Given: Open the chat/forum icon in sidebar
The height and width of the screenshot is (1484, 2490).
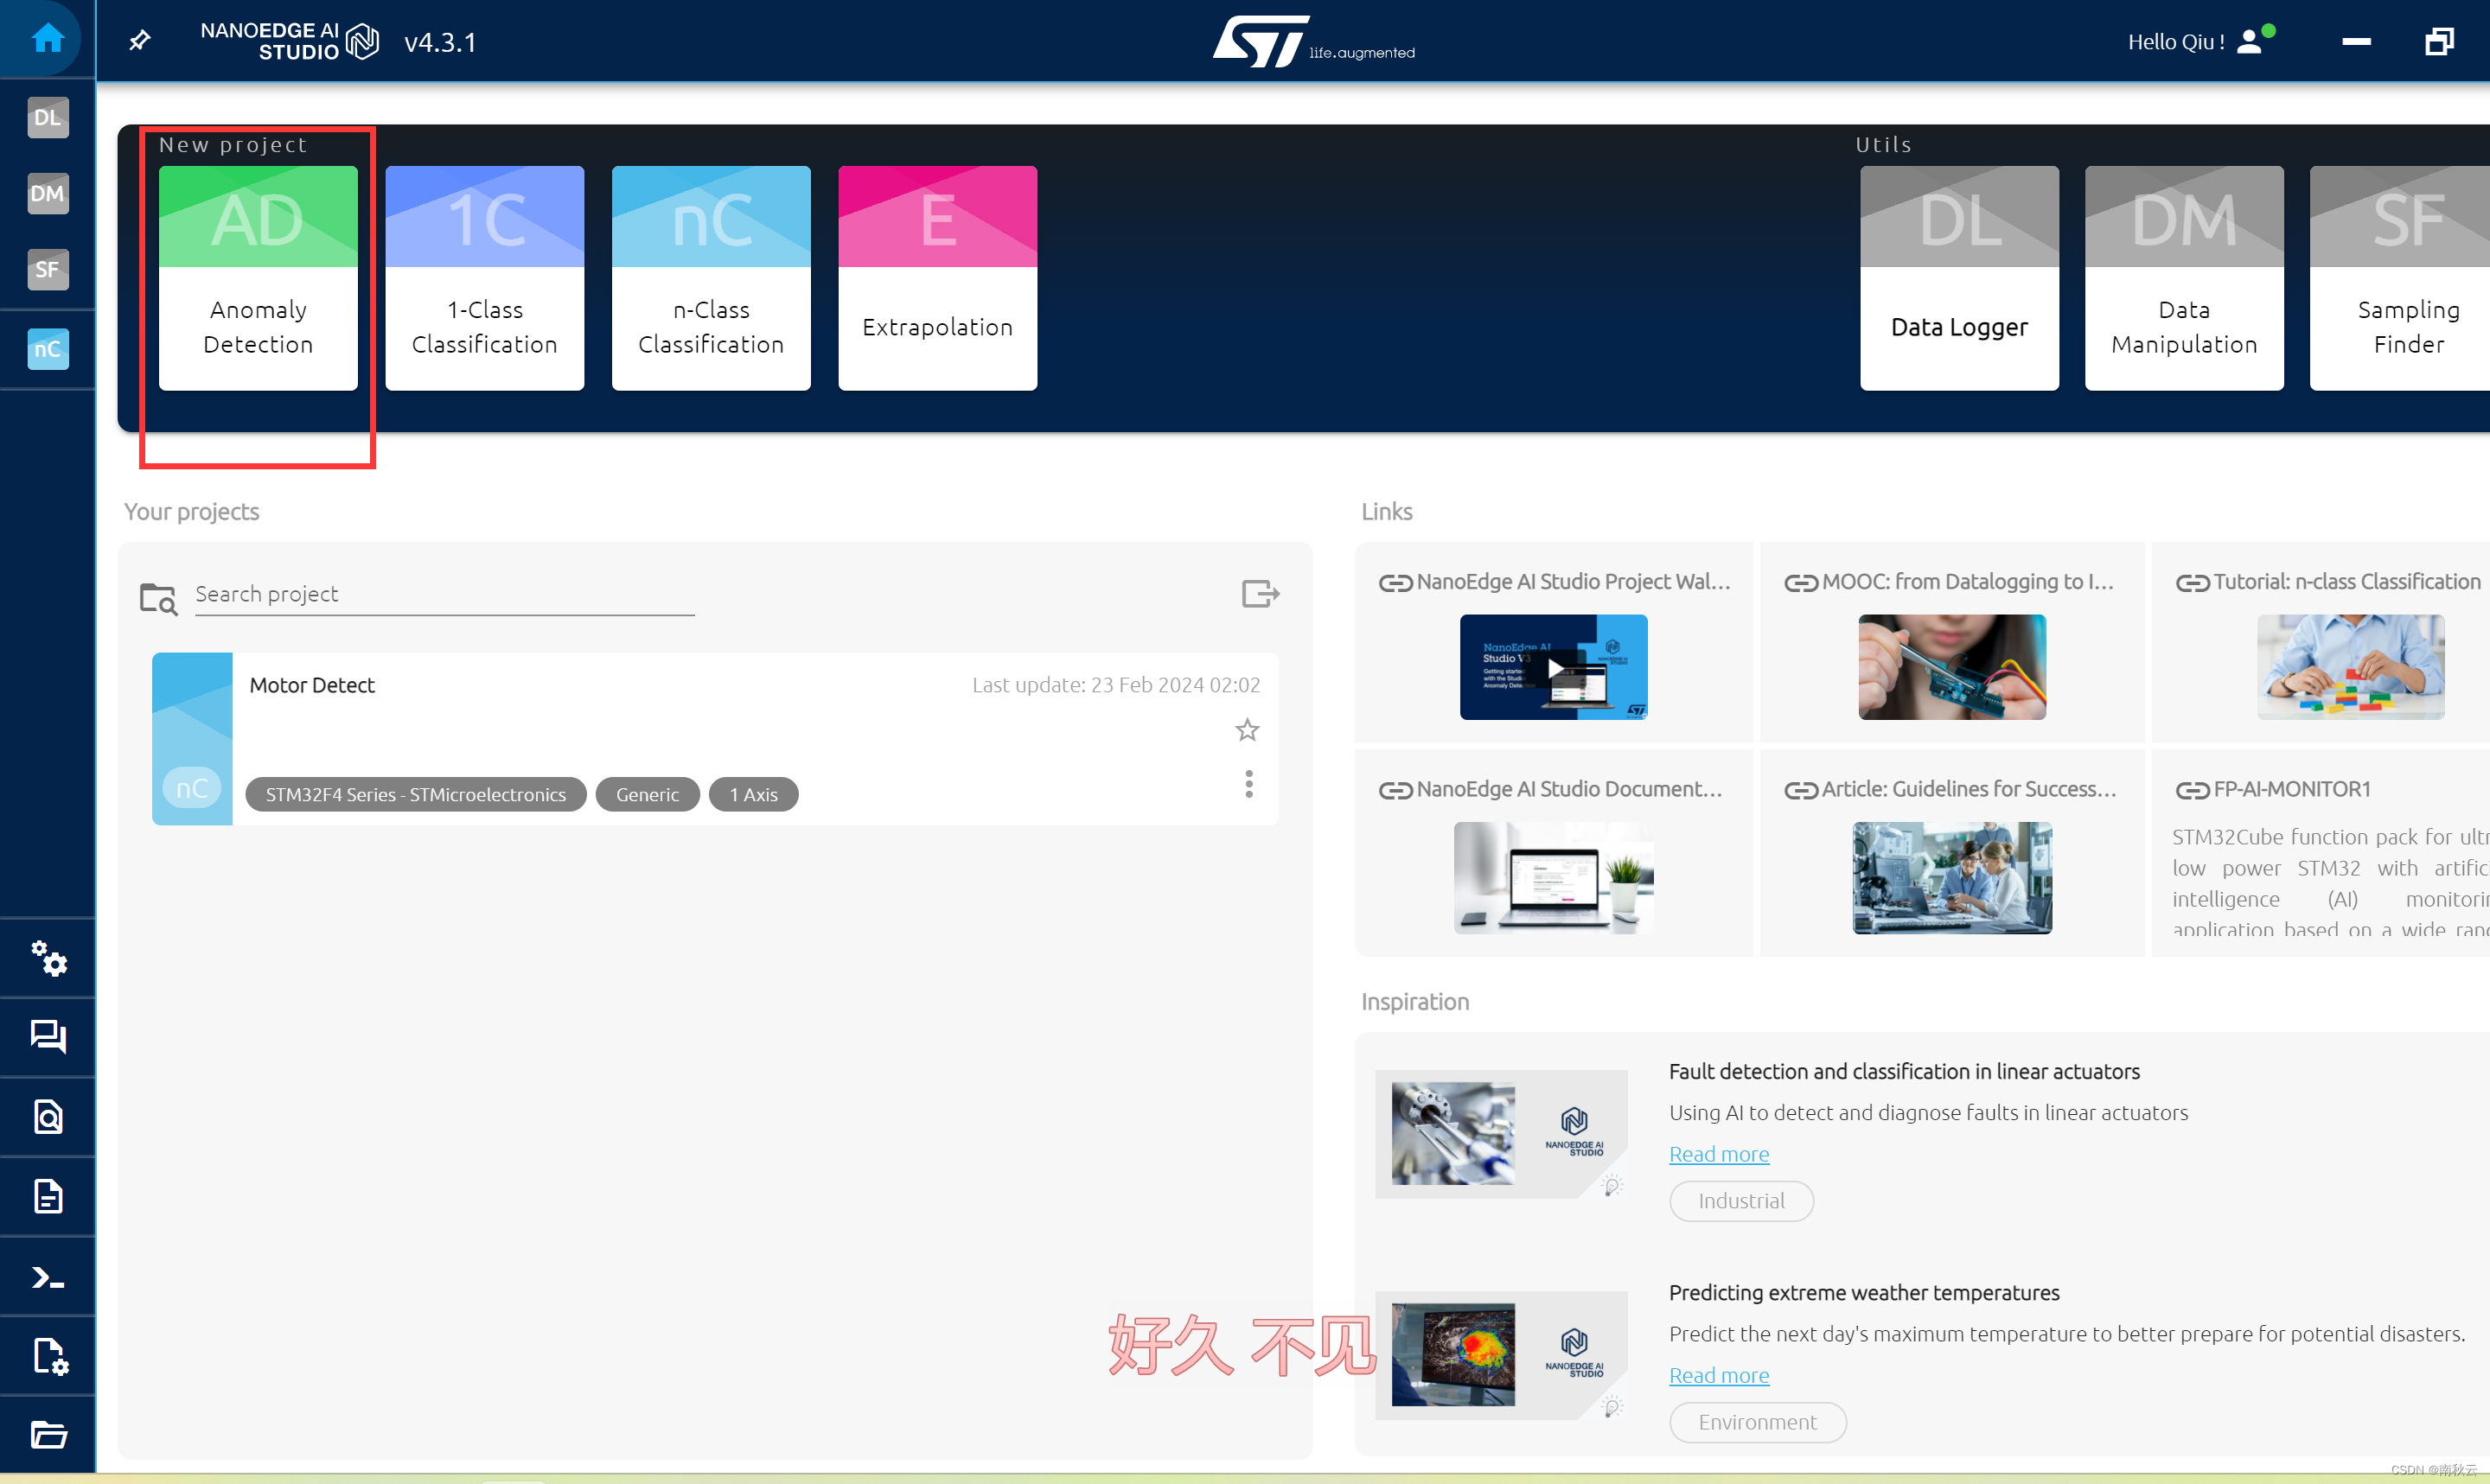Looking at the screenshot, I should (47, 1036).
